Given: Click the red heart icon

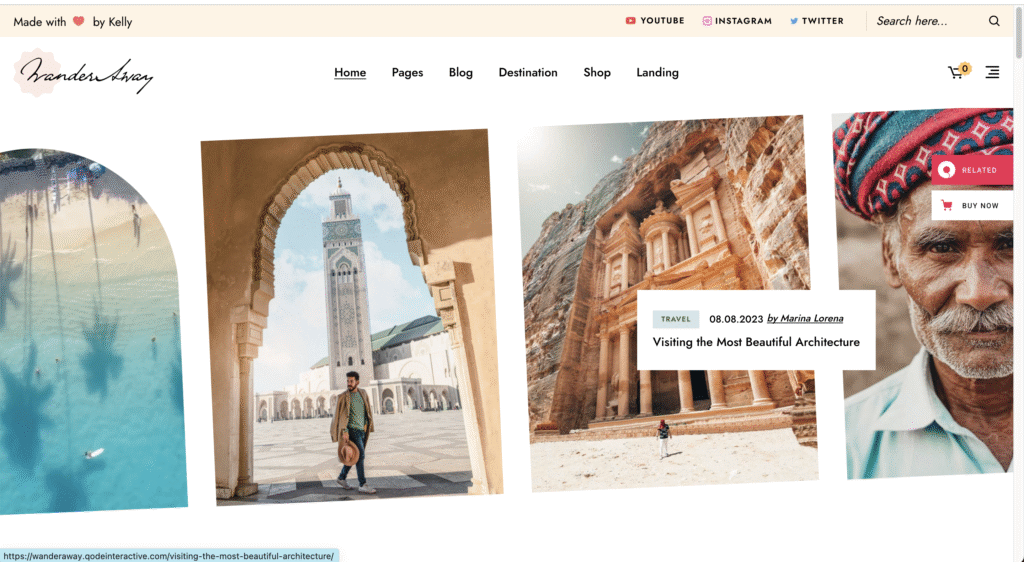Looking at the screenshot, I should click(78, 21).
